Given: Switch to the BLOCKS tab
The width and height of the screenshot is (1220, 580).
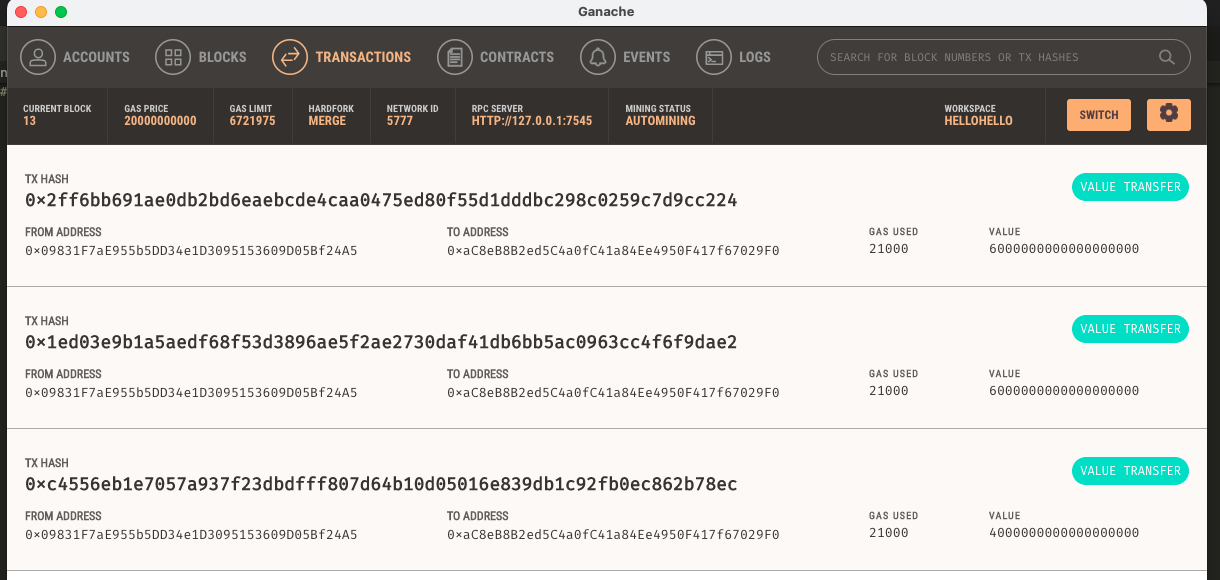Looking at the screenshot, I should [x=220, y=57].
